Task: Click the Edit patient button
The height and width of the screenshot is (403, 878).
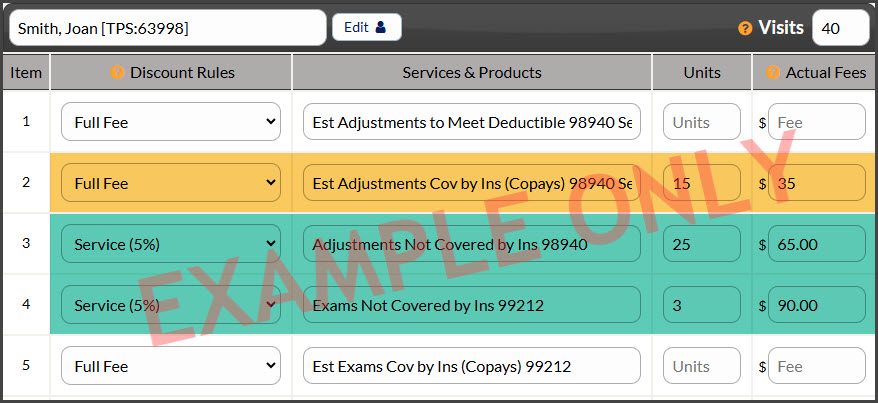Action: (367, 27)
